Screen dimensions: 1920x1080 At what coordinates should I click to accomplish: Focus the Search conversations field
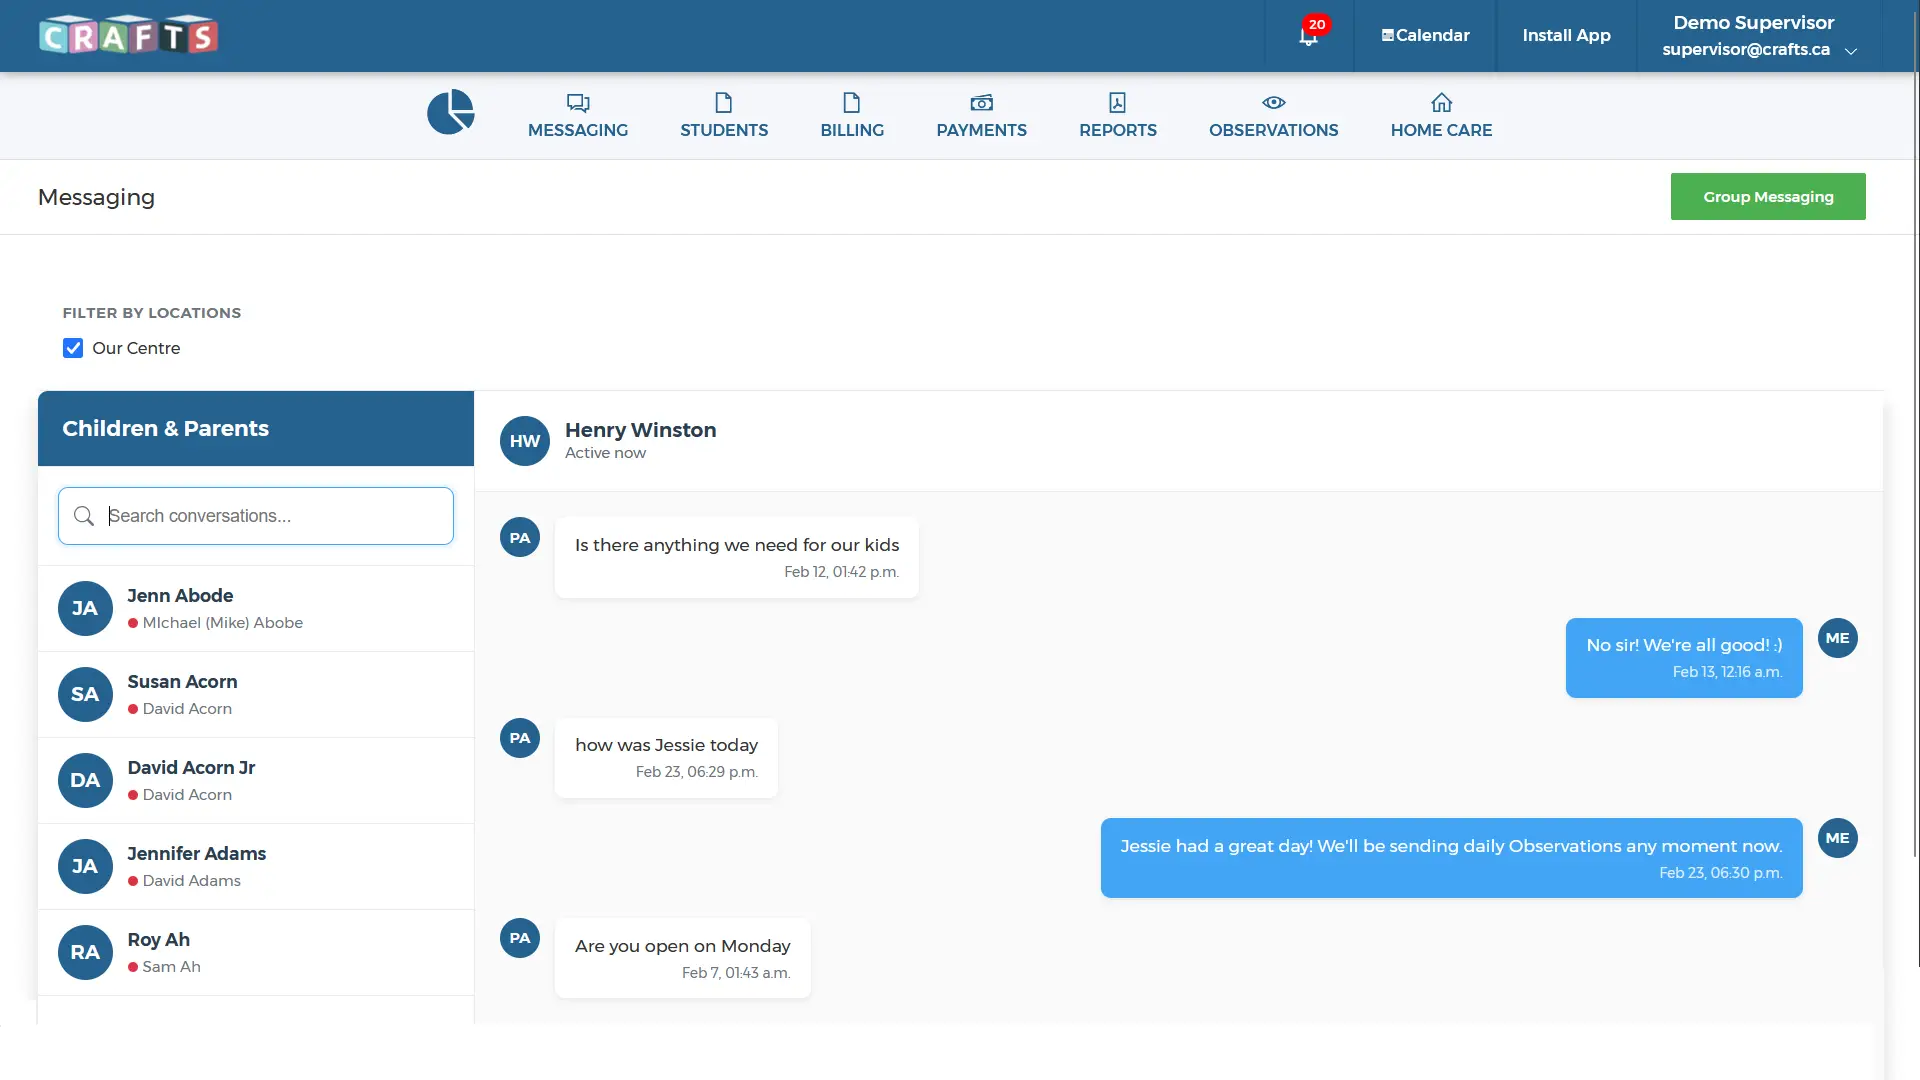[256, 516]
